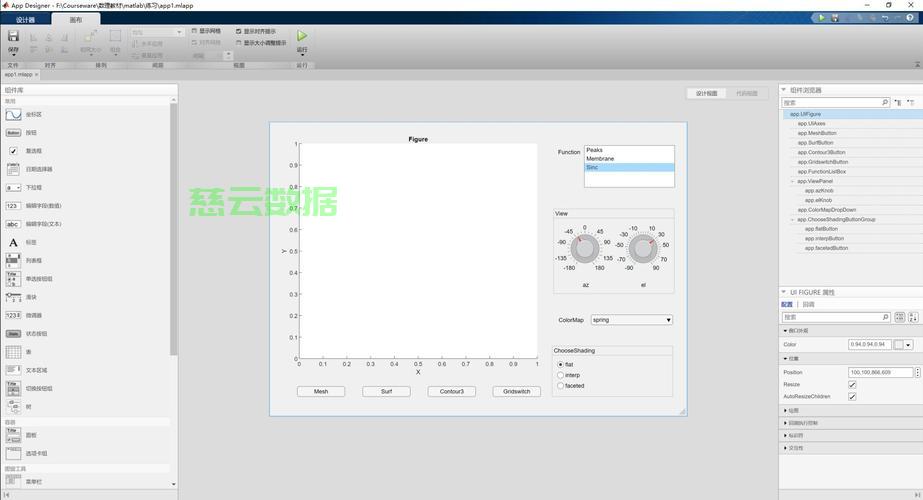The image size is (923, 500).
Task: Toggle the Show Grid (显示网格) checkbox
Action: (194, 31)
